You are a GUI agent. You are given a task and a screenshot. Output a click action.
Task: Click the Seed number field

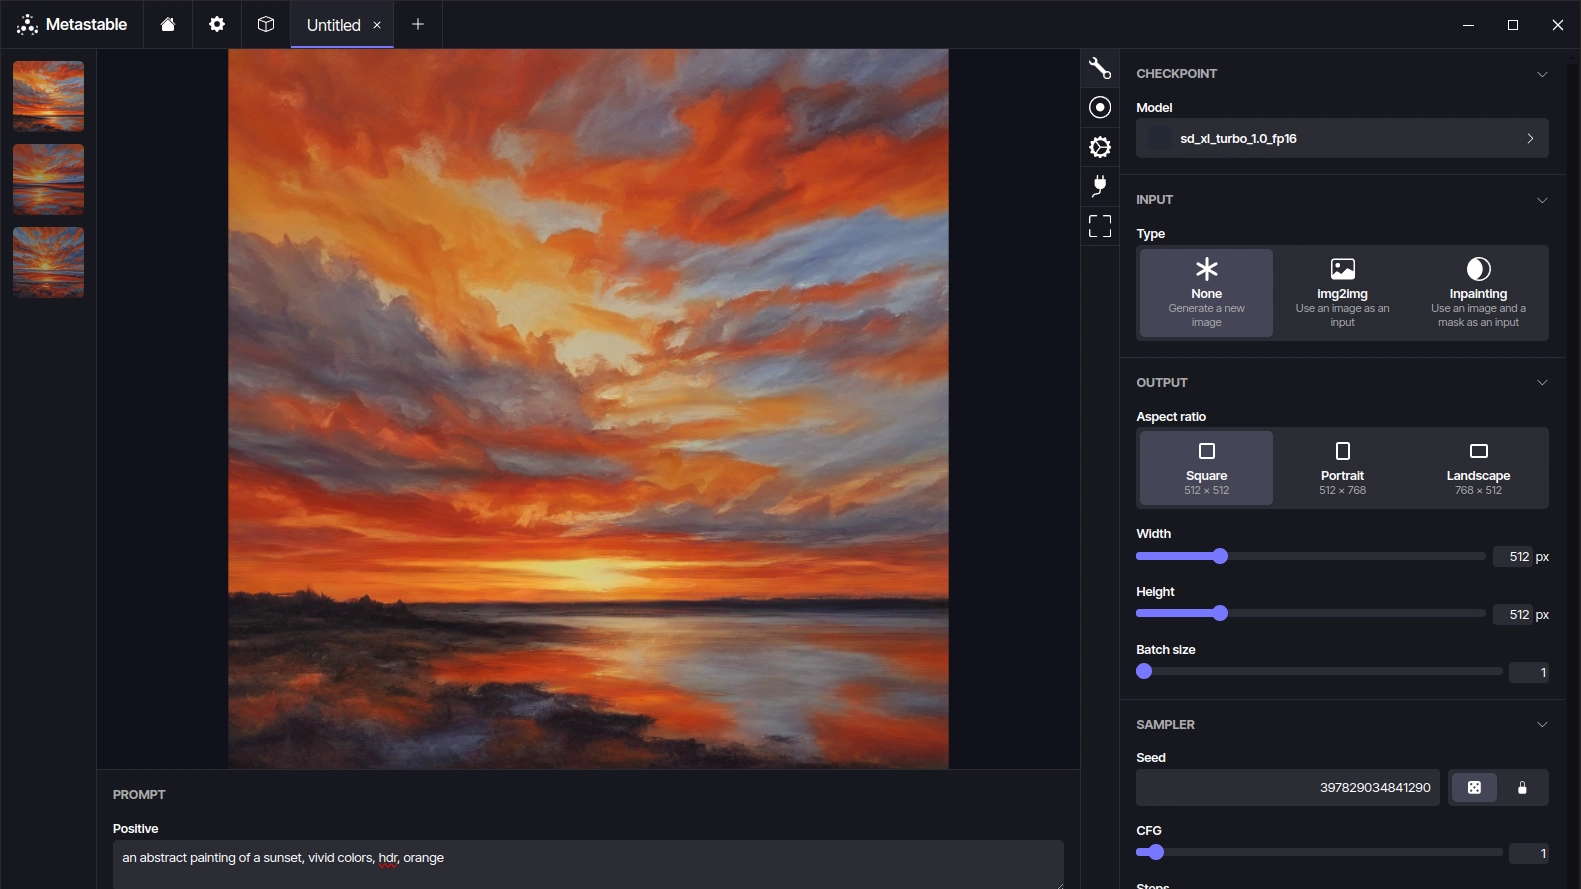point(1288,788)
